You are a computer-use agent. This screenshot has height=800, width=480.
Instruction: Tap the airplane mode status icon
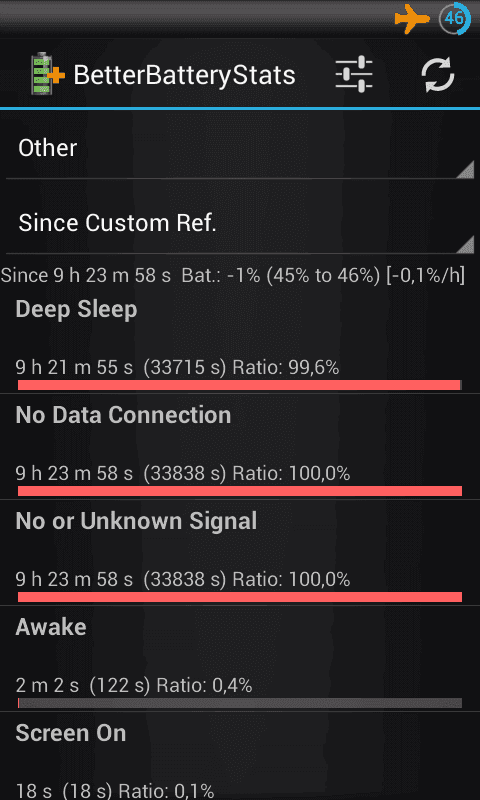click(412, 19)
